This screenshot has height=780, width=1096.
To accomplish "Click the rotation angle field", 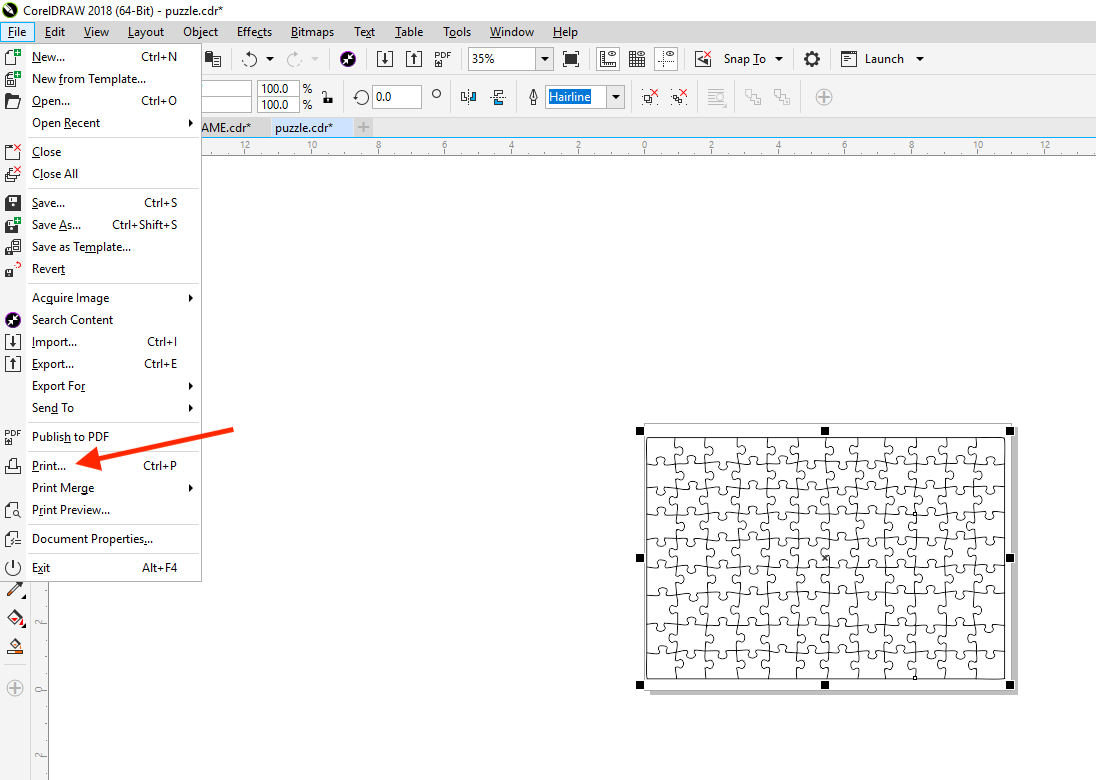I will [x=397, y=97].
